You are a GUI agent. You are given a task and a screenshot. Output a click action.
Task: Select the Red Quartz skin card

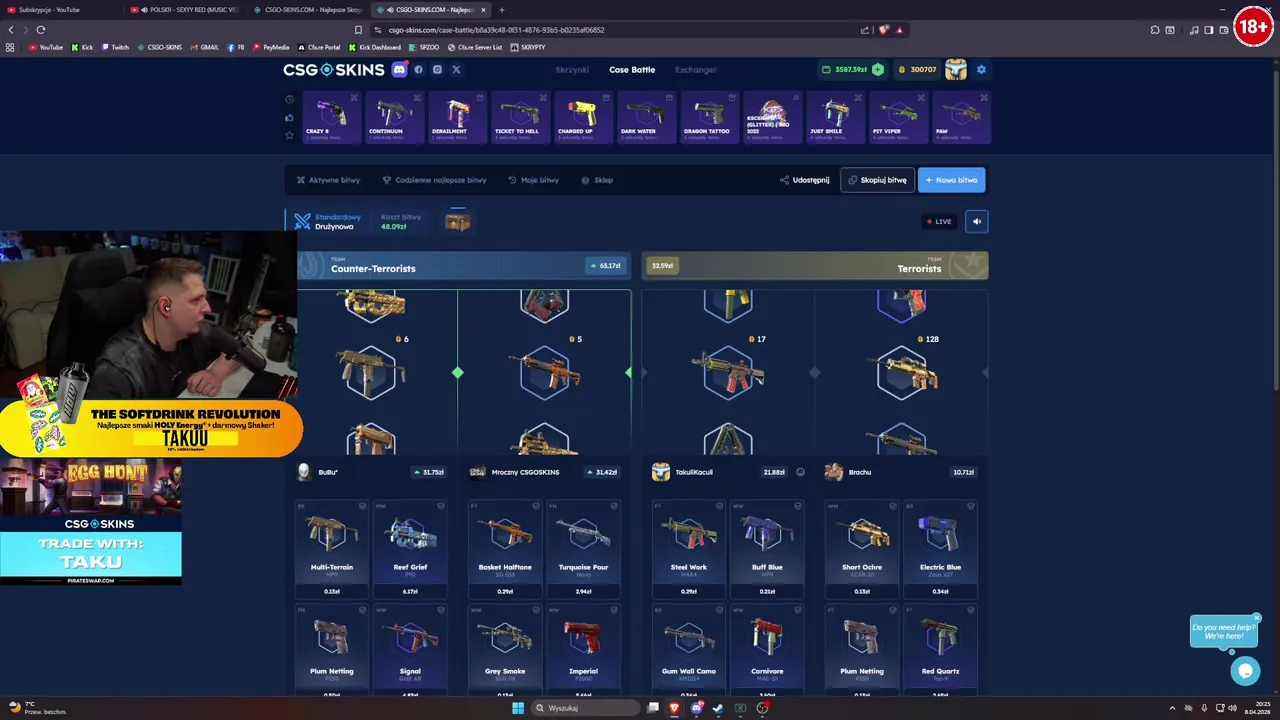[x=940, y=651]
